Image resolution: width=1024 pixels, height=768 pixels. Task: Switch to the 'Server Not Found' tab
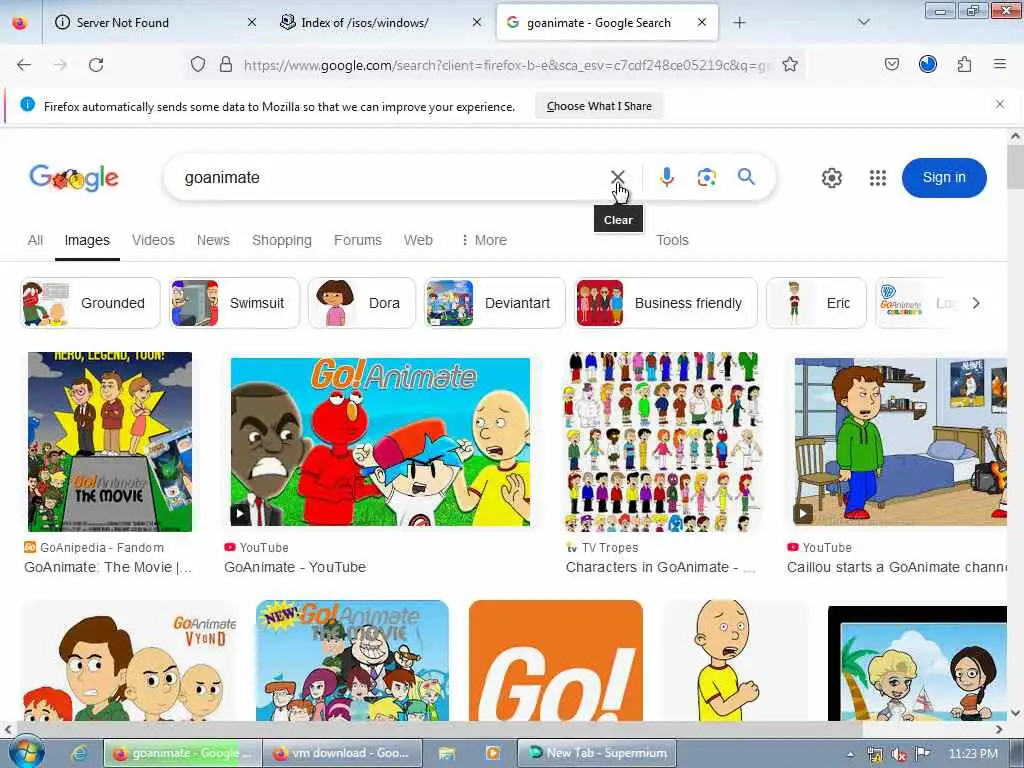155,23
